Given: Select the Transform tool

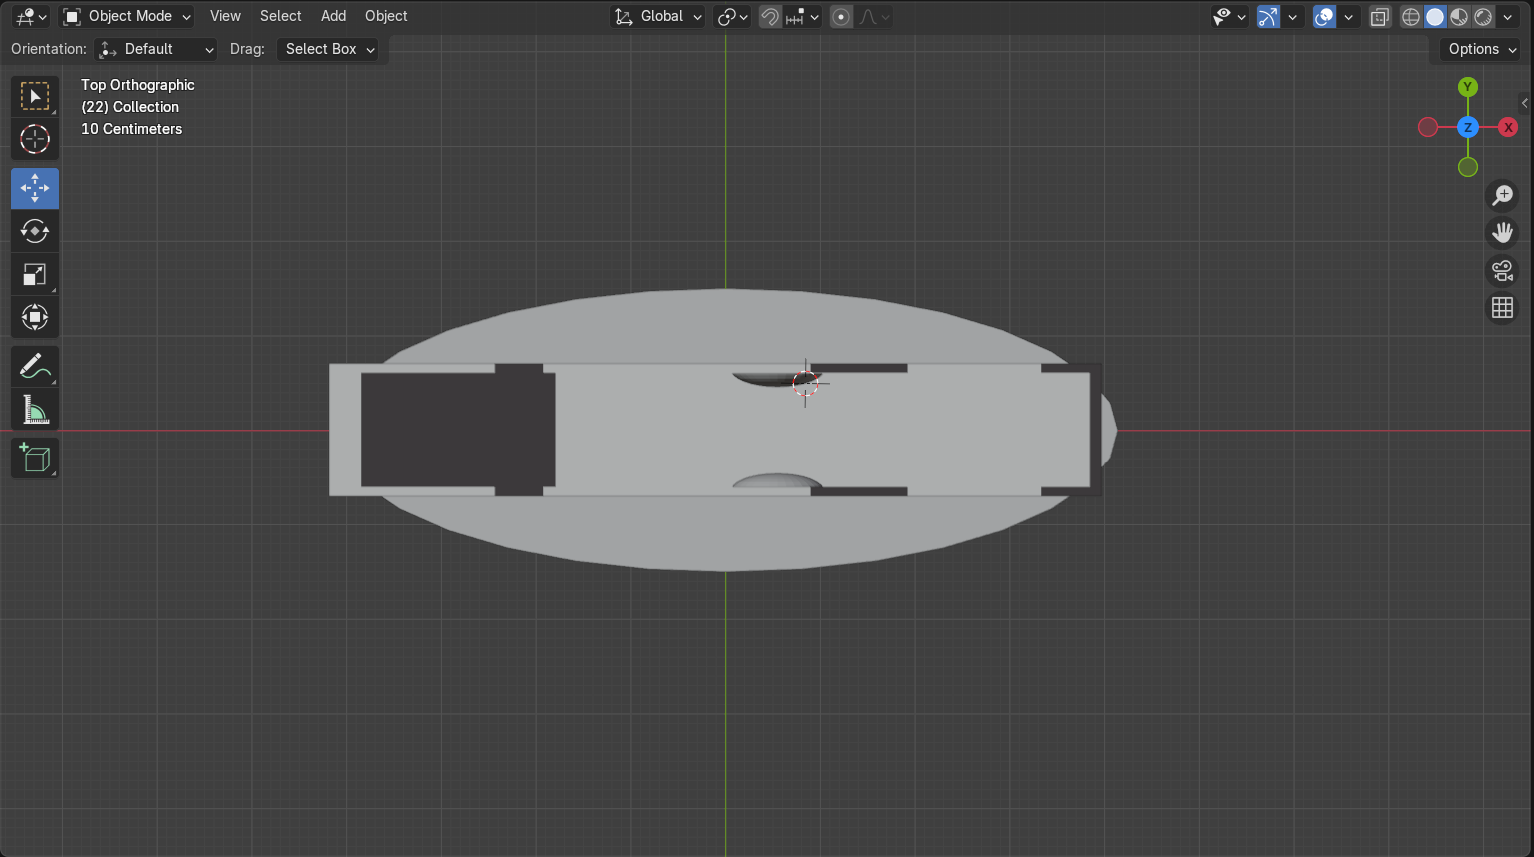Looking at the screenshot, I should pyautogui.click(x=35, y=318).
